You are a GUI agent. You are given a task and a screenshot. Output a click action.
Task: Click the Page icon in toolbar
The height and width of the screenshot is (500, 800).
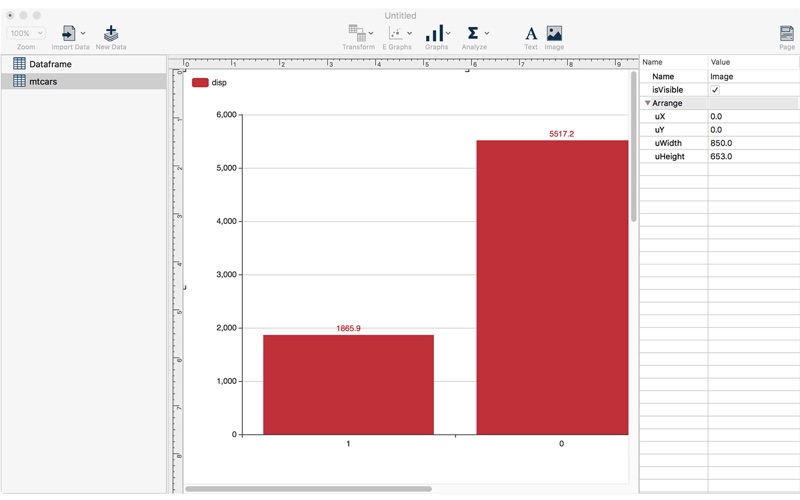coord(787,34)
